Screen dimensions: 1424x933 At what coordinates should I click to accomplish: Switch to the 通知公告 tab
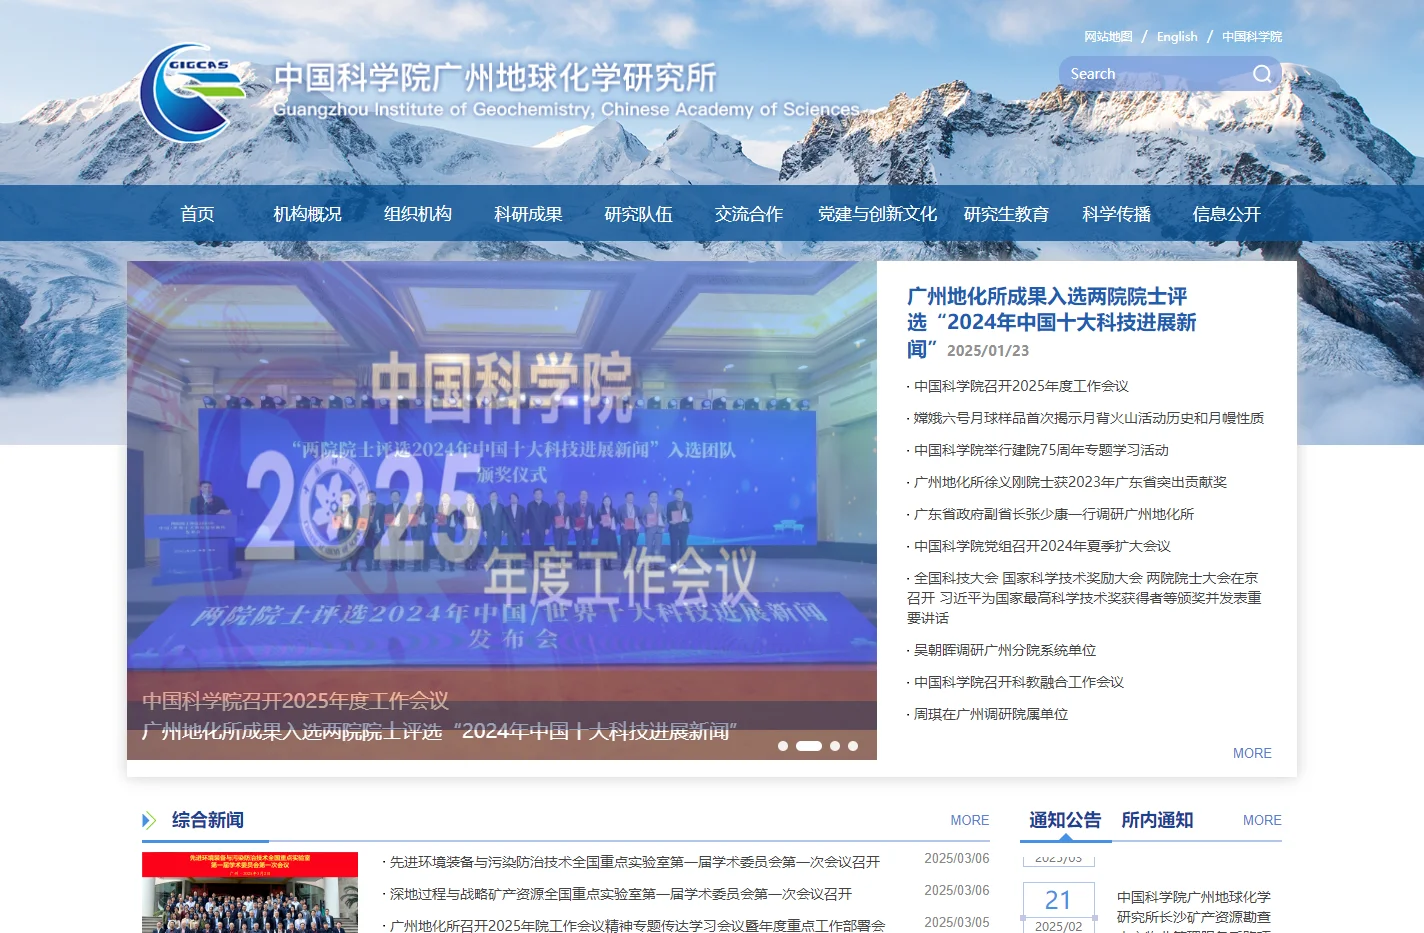1065,820
